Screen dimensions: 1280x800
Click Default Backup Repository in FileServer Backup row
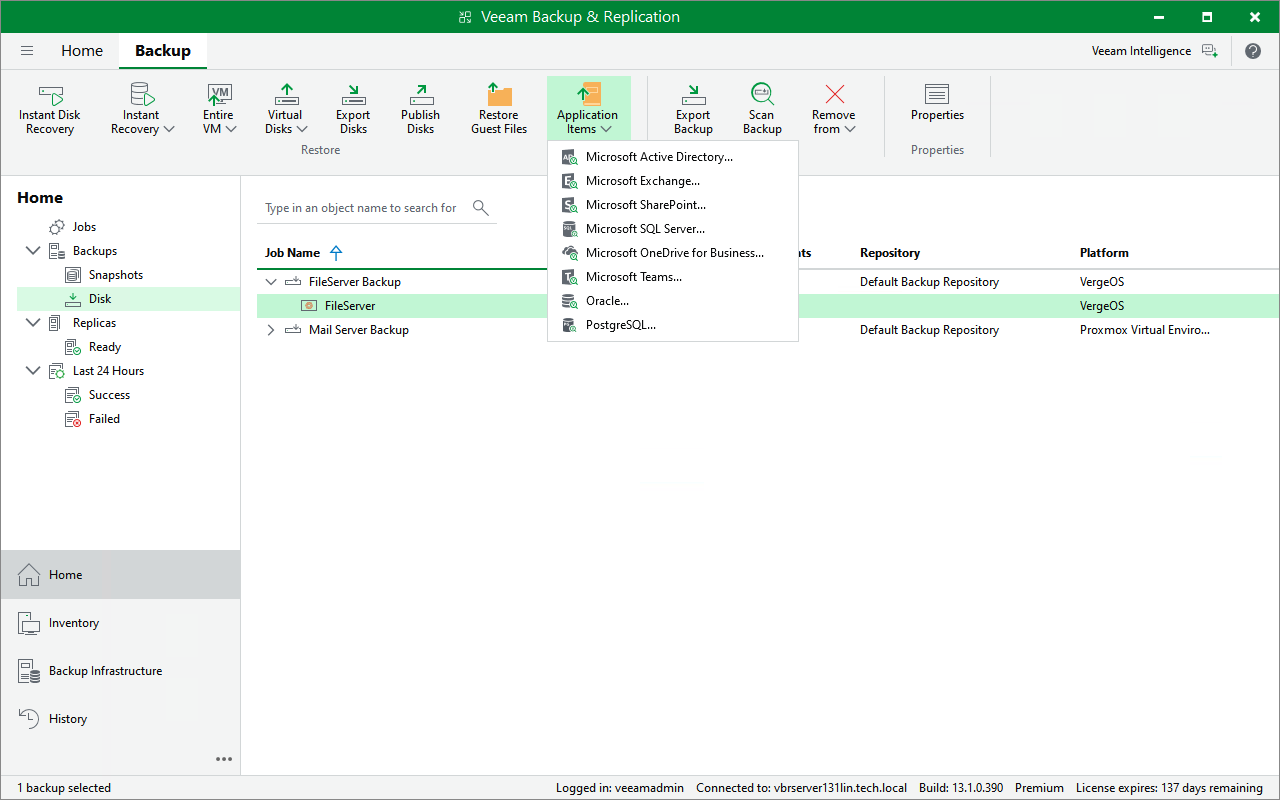[929, 282]
